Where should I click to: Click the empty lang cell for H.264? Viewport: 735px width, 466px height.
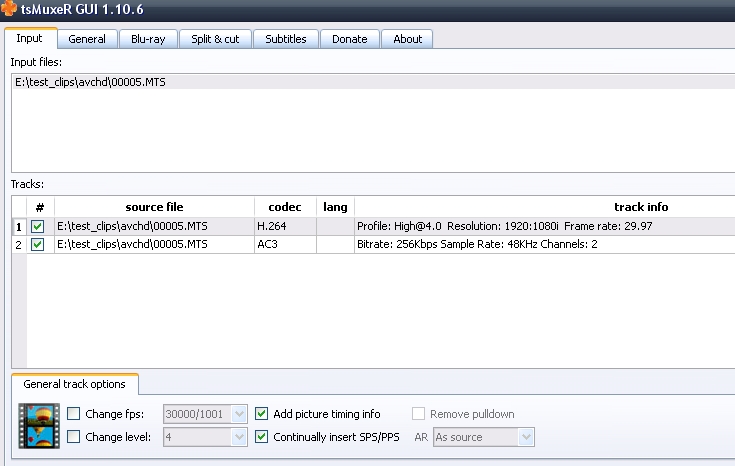pos(335,226)
